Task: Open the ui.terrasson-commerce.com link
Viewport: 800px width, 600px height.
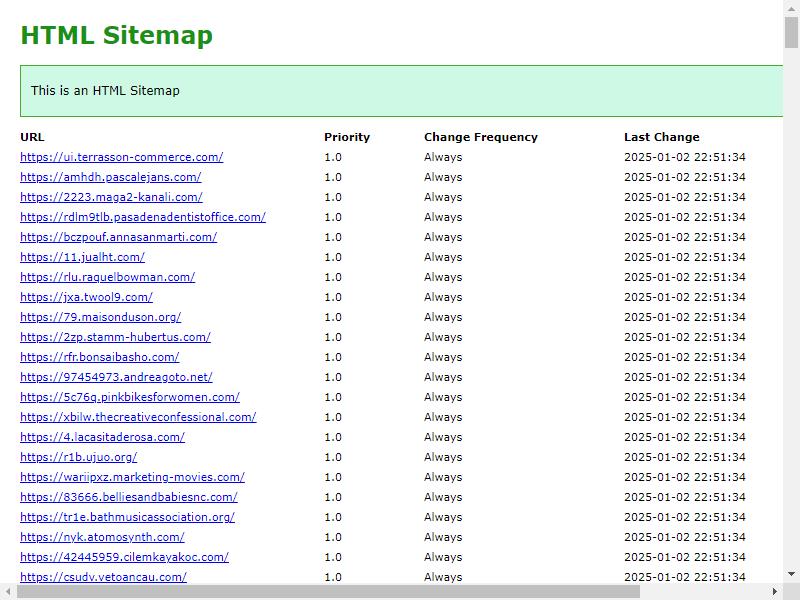Action: 121,157
